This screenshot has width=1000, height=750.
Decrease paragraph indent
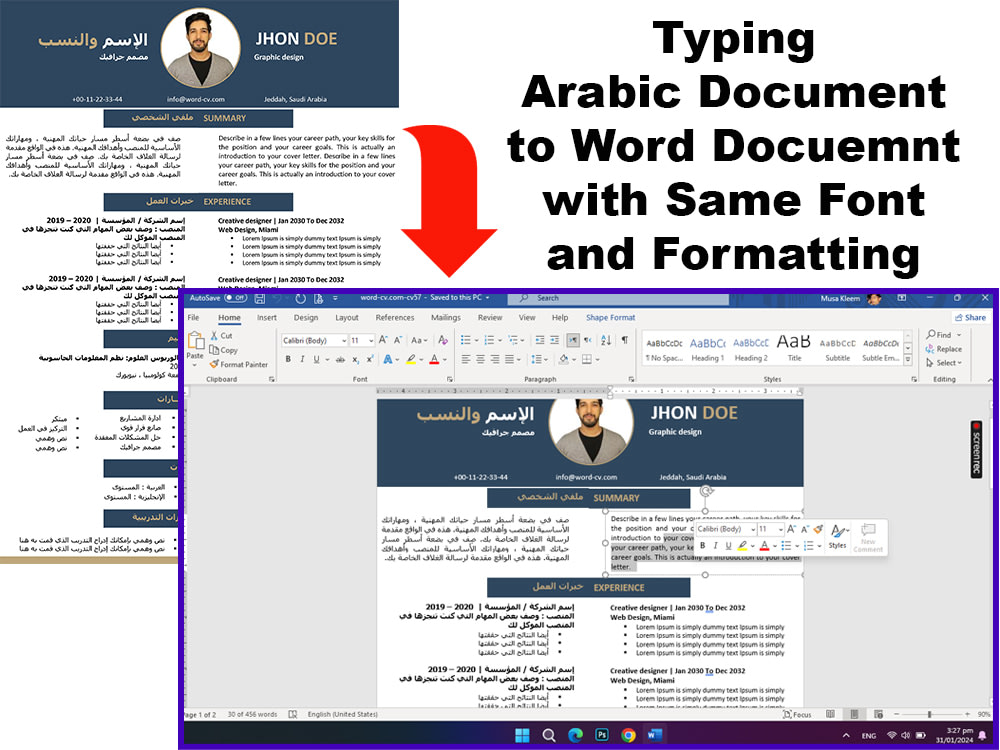pos(540,340)
